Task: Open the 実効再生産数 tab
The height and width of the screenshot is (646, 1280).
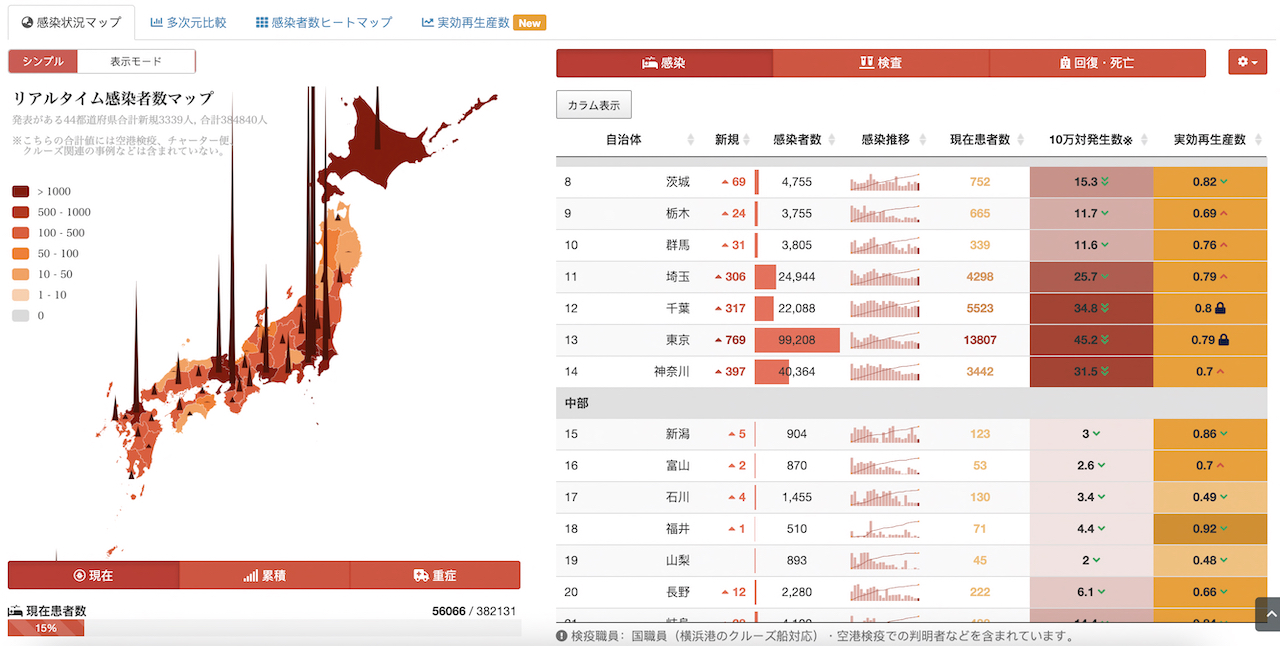Action: 482,22
